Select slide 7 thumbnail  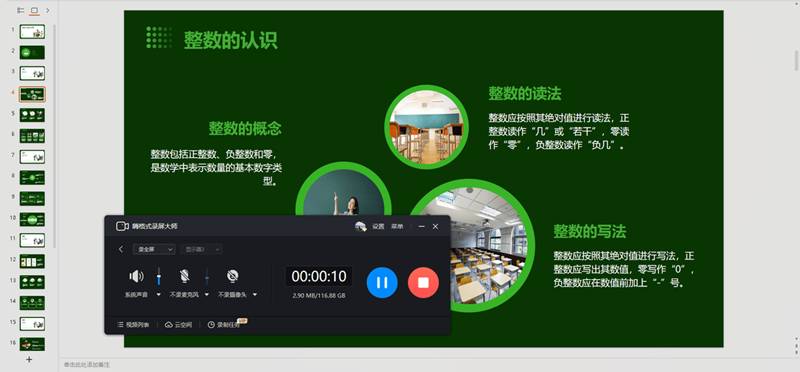coord(32,157)
